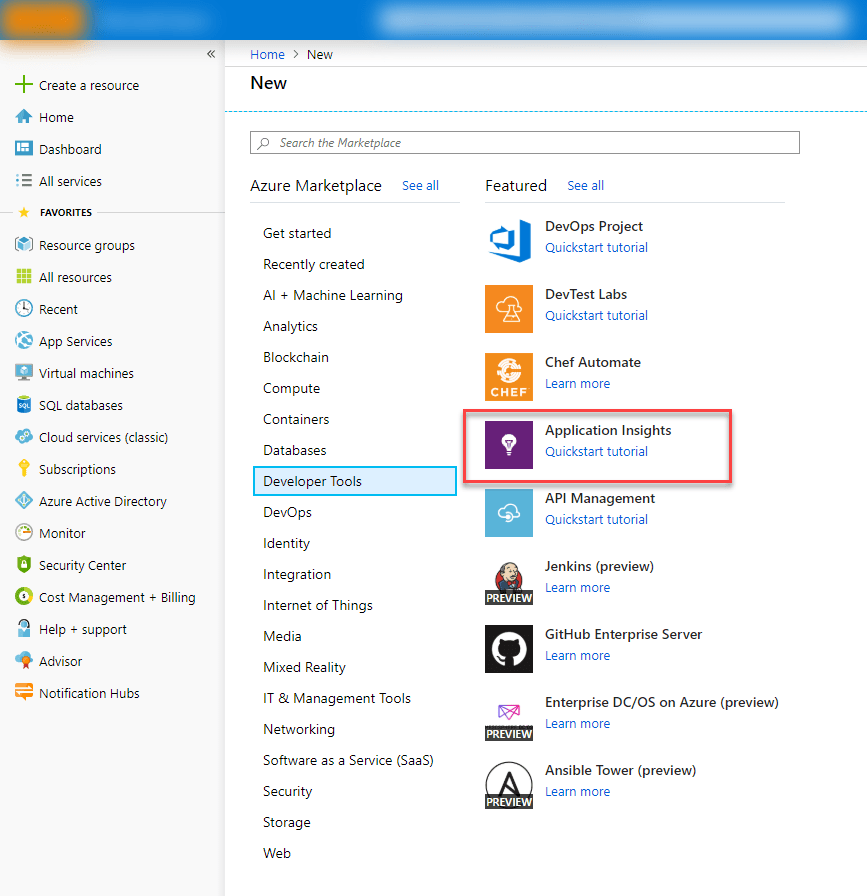Screen dimensions: 867x896
Task: Click See all next to Azure Marketplace
Action: tap(420, 185)
